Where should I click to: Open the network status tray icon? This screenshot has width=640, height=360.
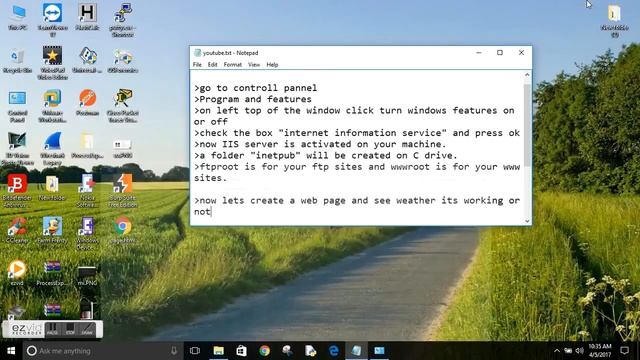(x=568, y=351)
